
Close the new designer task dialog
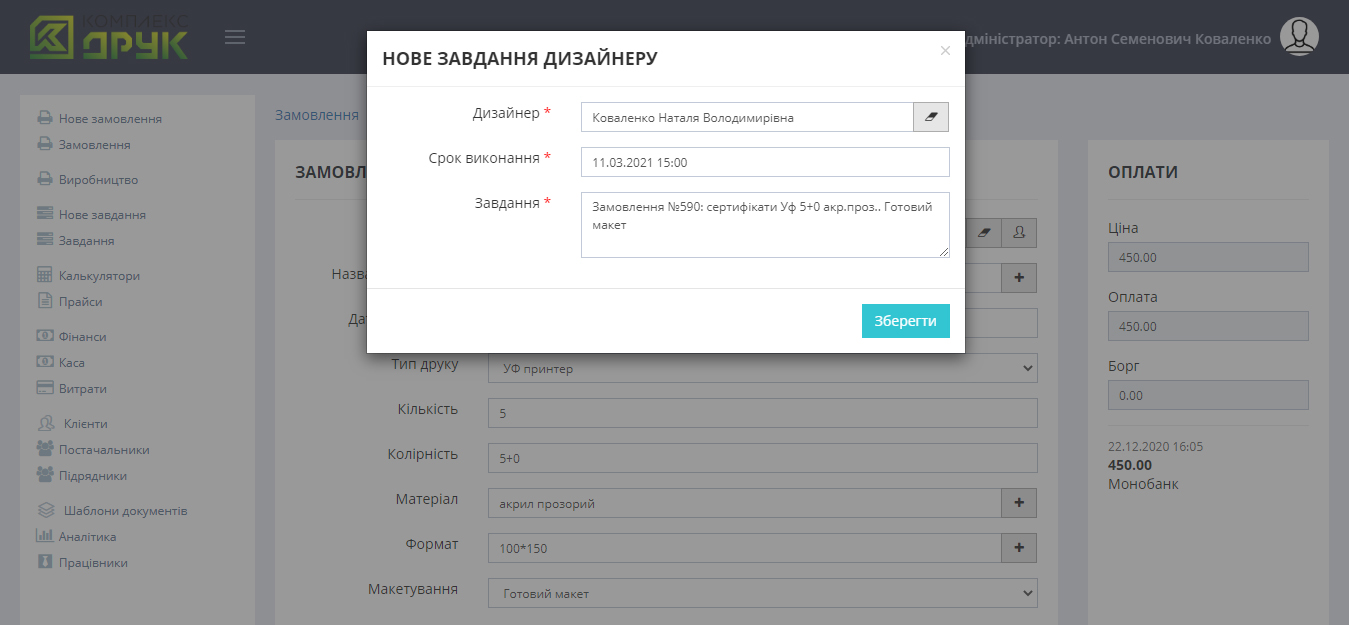(945, 51)
